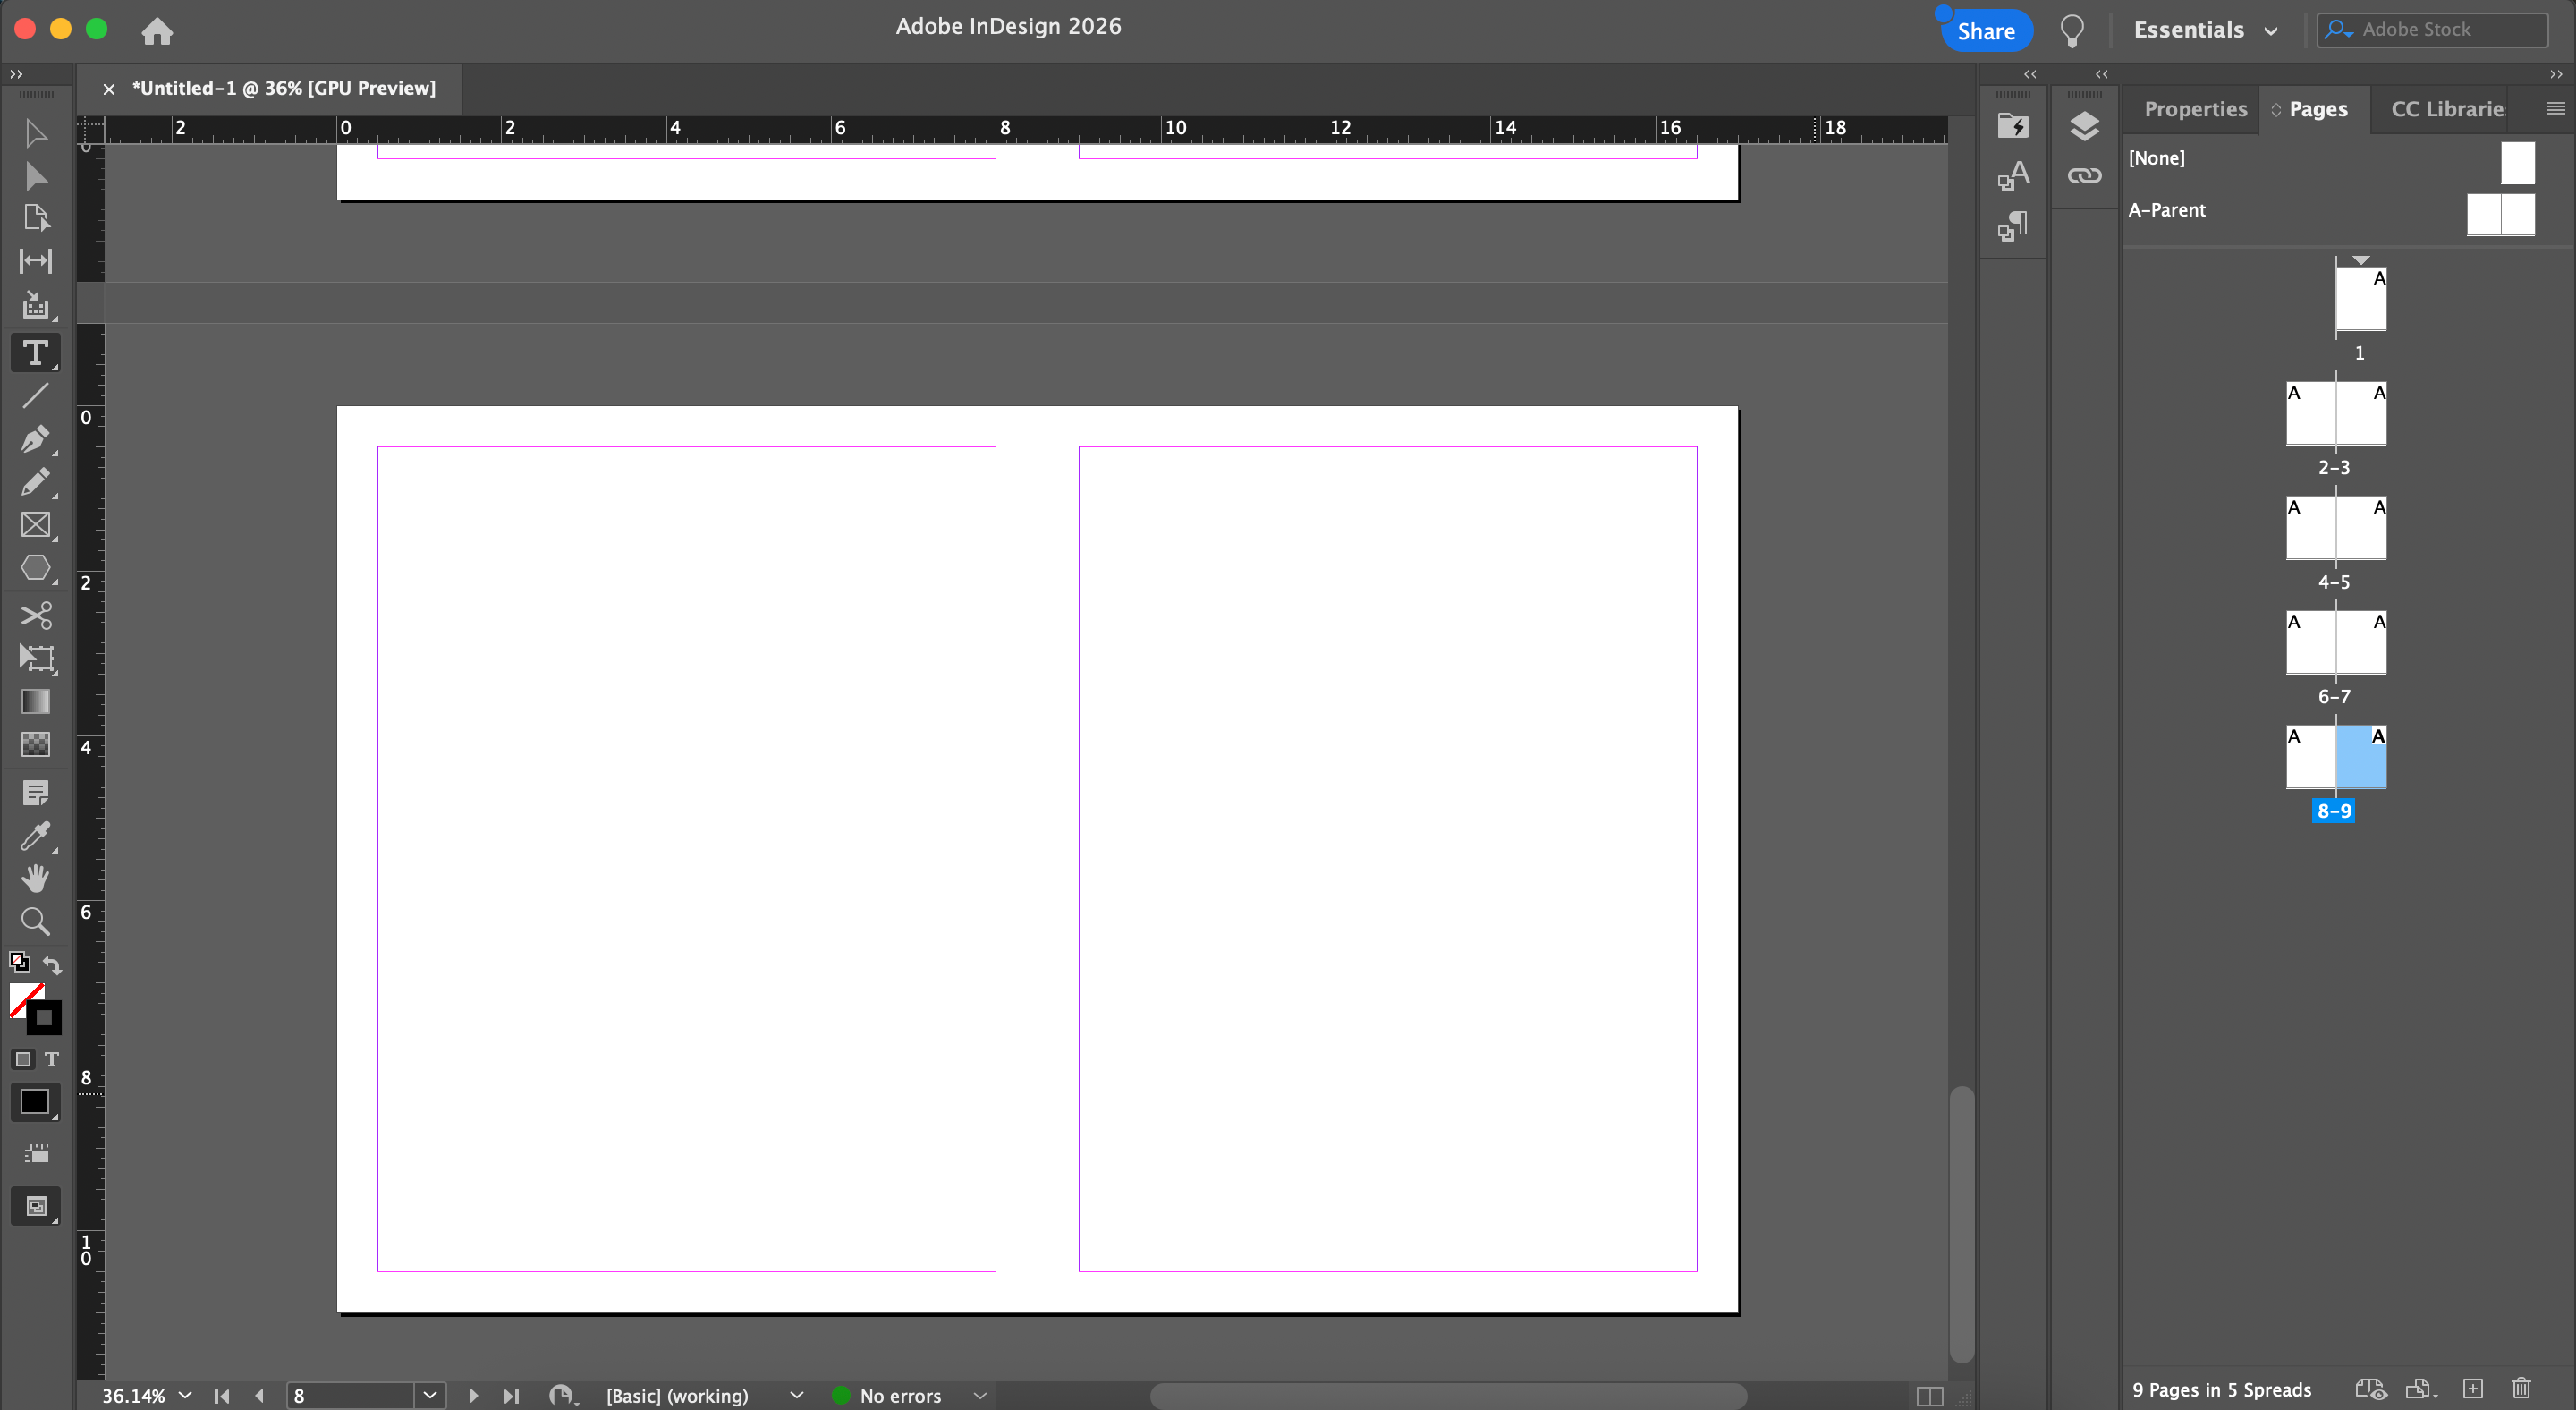This screenshot has height=1410, width=2576.
Task: Choose the Rectangle Frame tool
Action: tap(36, 525)
